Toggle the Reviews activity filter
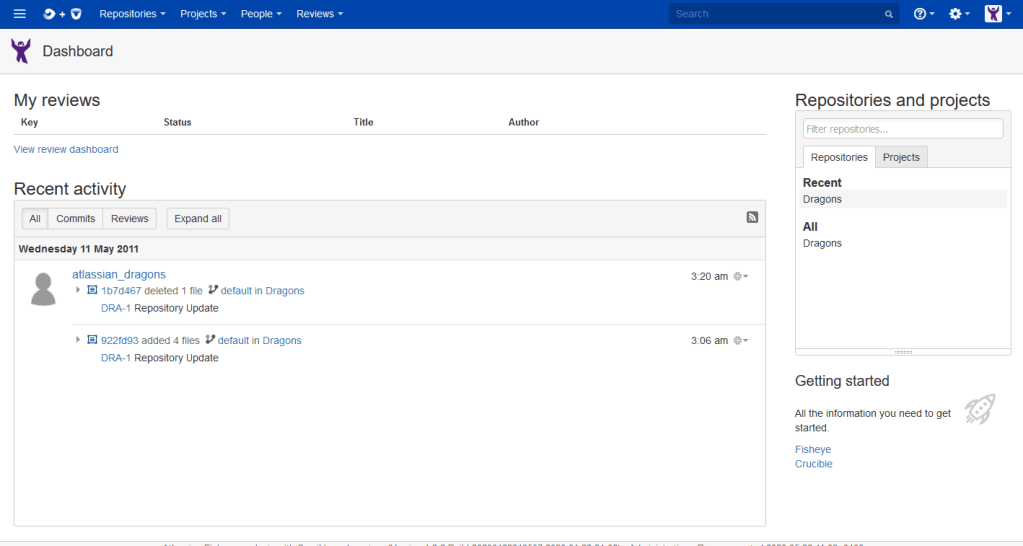The image size is (1023, 546). (129, 219)
